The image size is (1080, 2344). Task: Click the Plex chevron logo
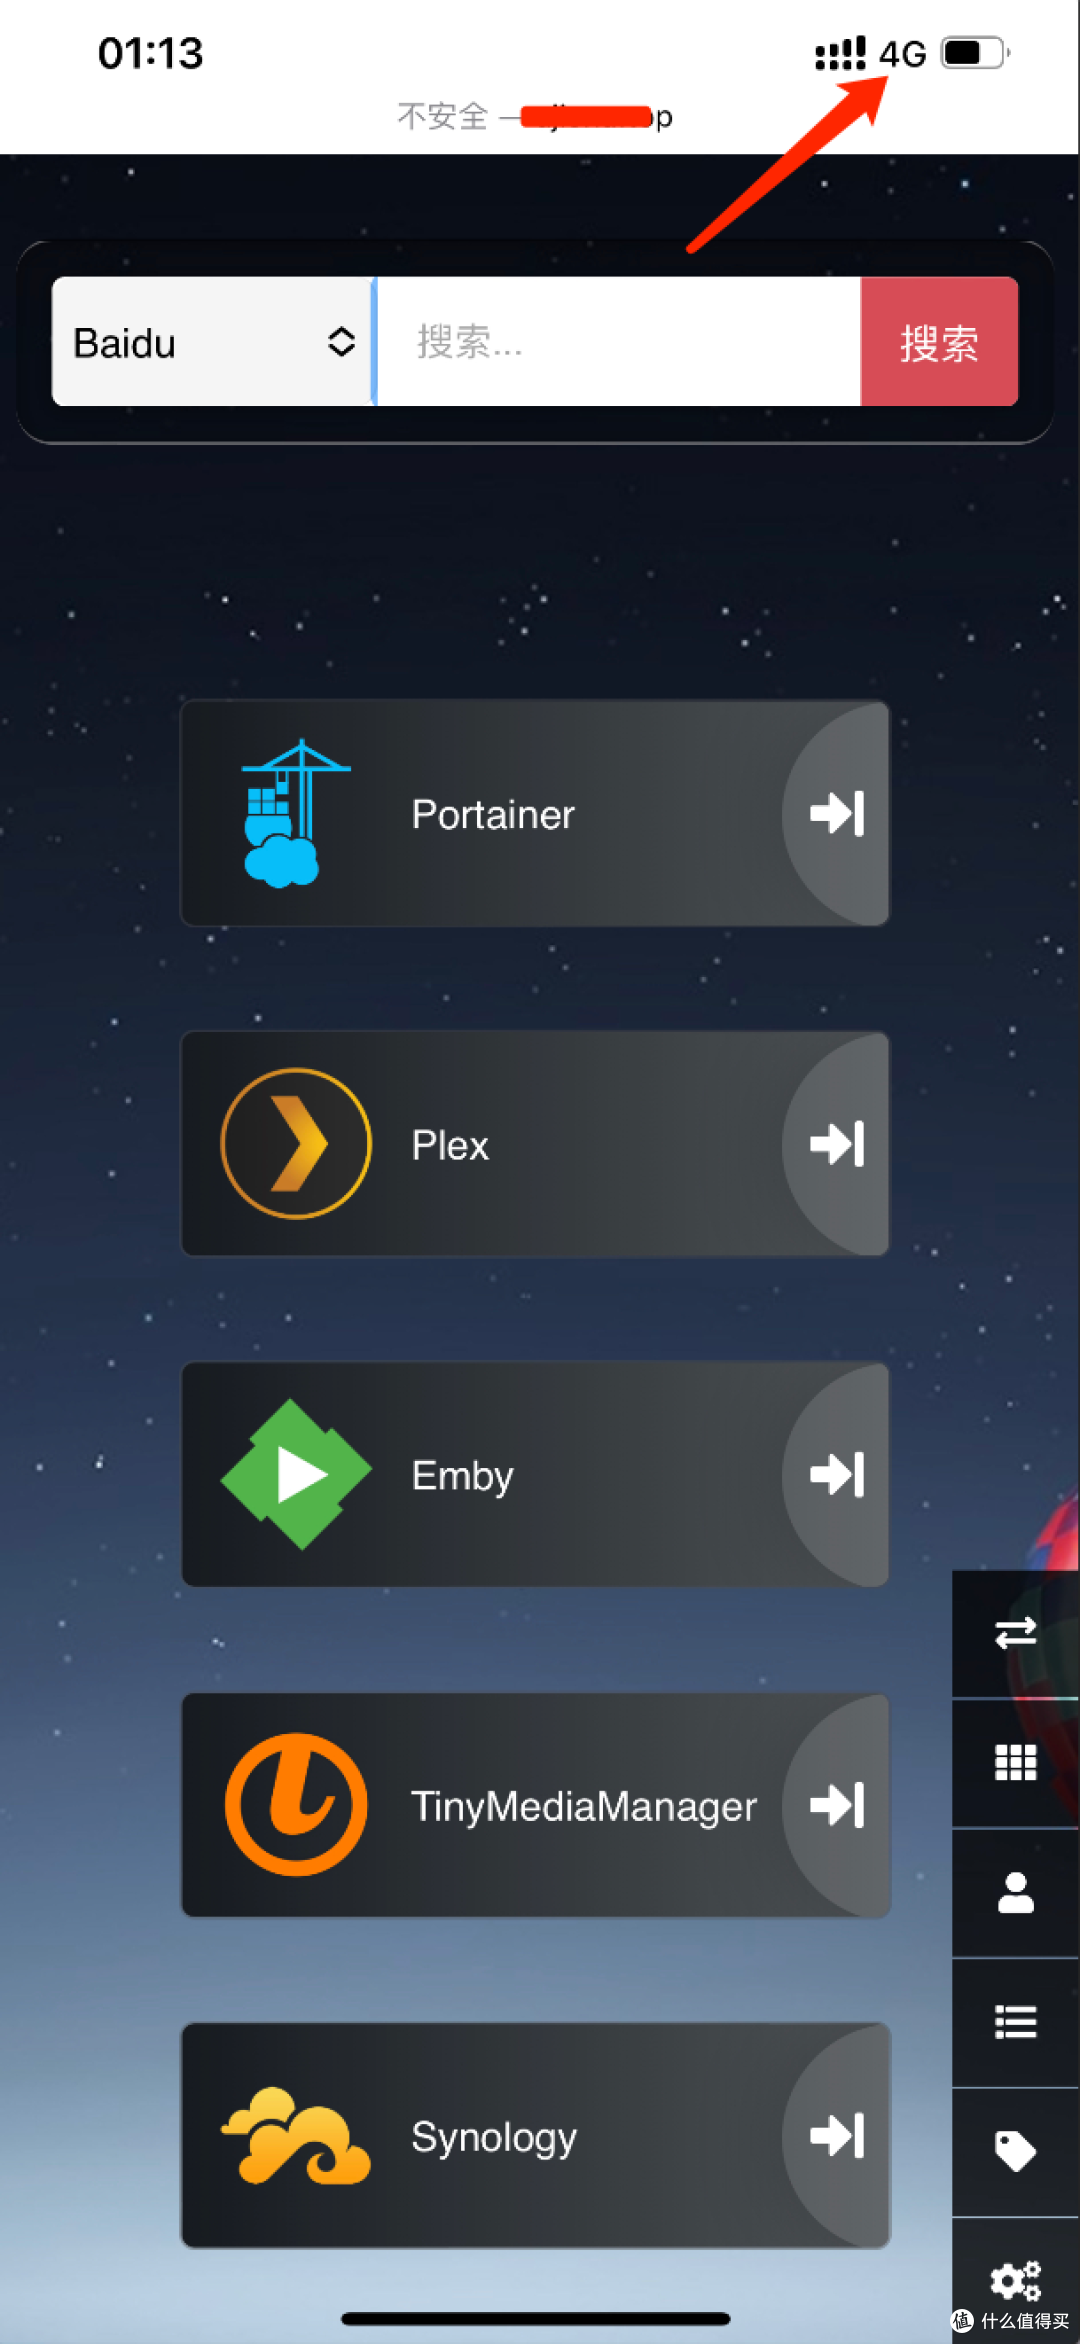coord(296,1143)
